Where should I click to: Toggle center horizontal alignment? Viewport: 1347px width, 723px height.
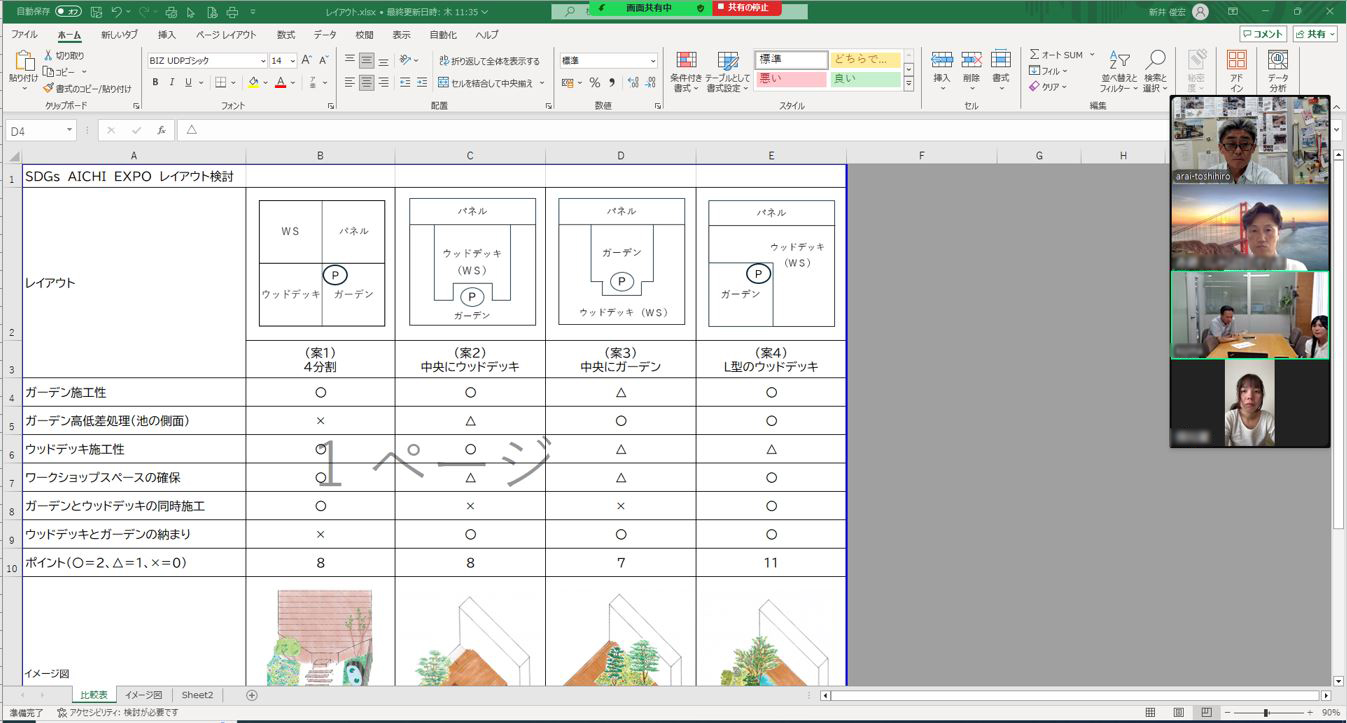pos(367,82)
